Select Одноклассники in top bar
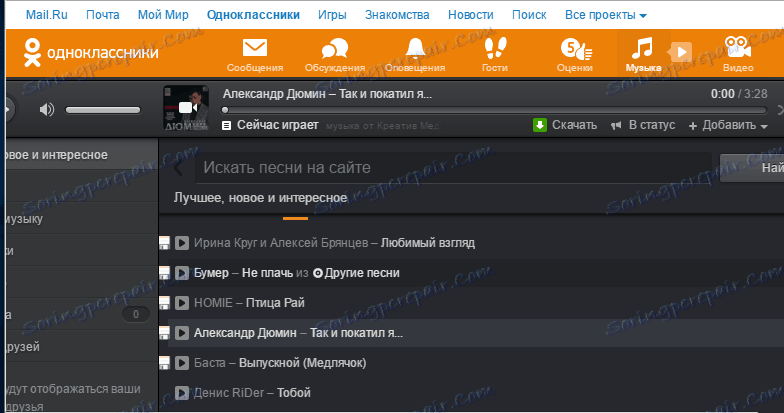Image resolution: width=784 pixels, height=413 pixels. point(254,15)
